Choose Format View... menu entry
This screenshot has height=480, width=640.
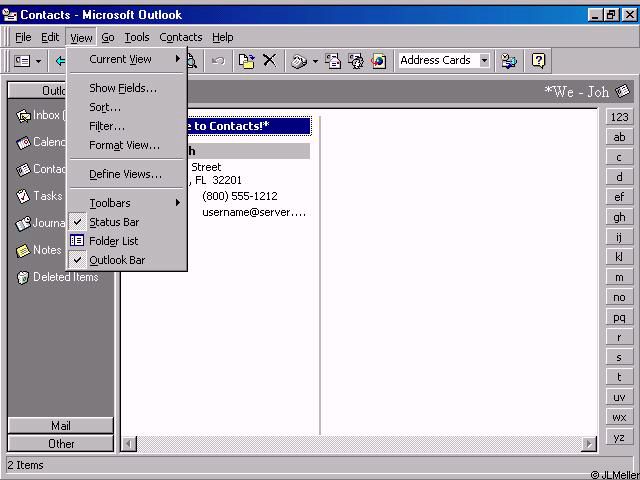pos(127,145)
